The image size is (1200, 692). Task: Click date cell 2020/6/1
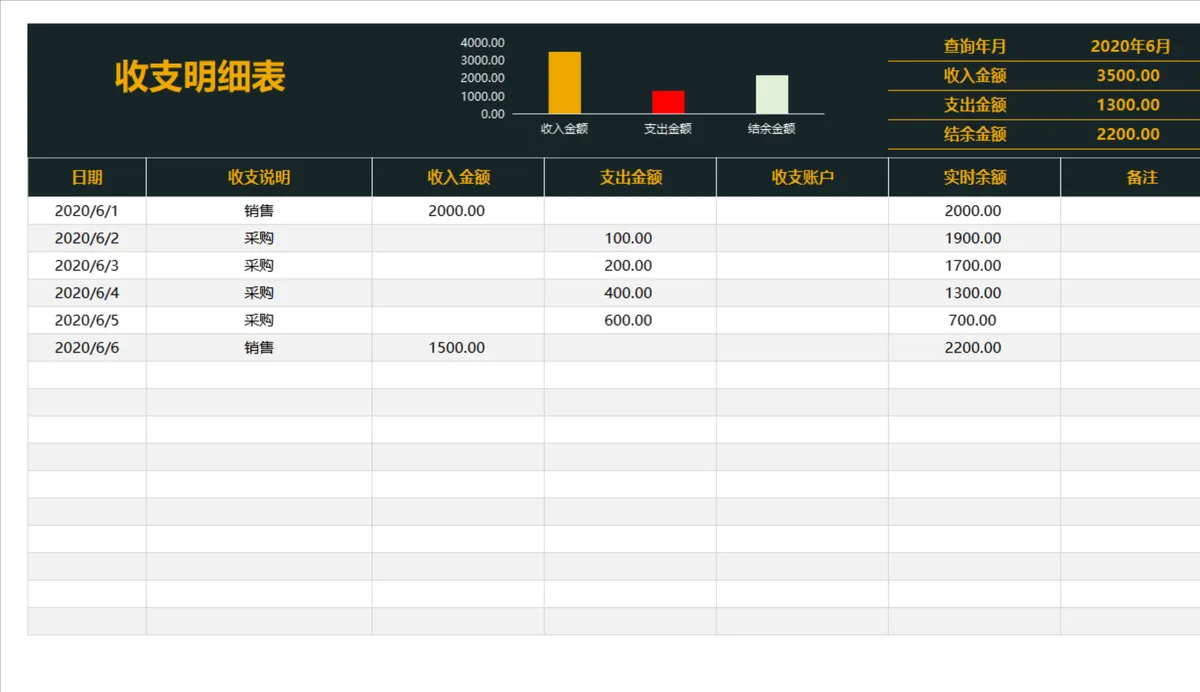[87, 211]
